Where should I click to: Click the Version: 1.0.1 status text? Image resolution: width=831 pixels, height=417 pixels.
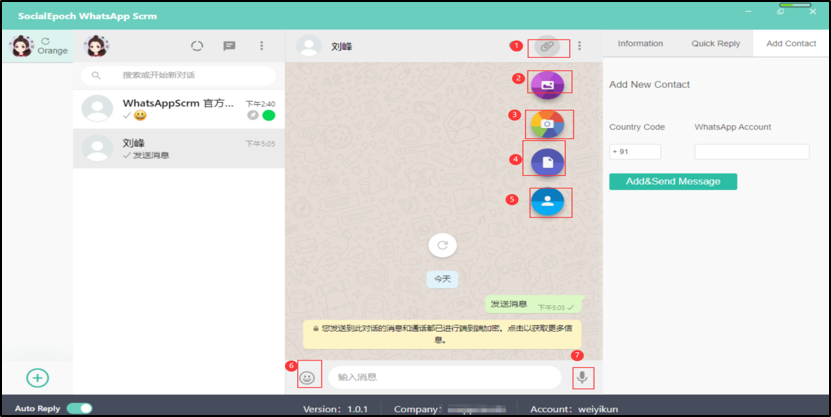[x=335, y=409]
